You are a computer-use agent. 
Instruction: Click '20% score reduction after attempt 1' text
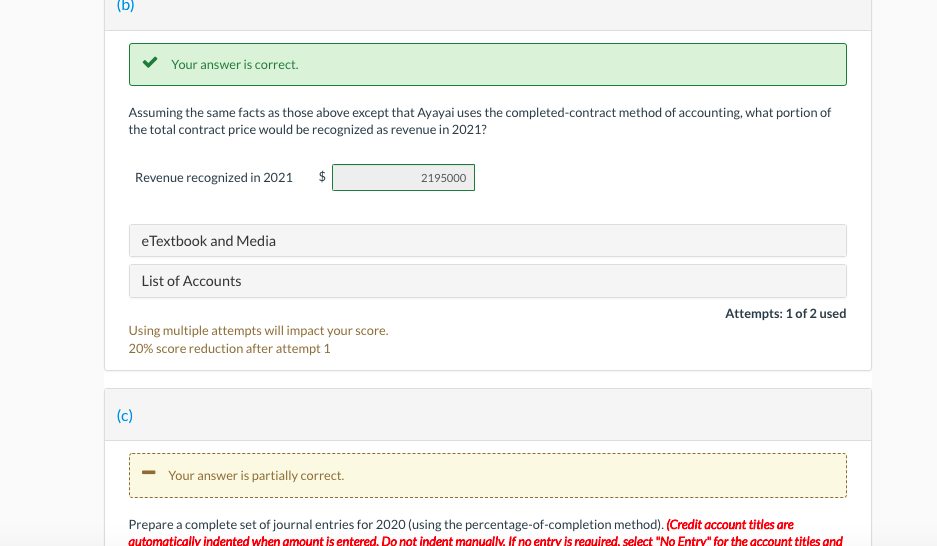(x=229, y=348)
